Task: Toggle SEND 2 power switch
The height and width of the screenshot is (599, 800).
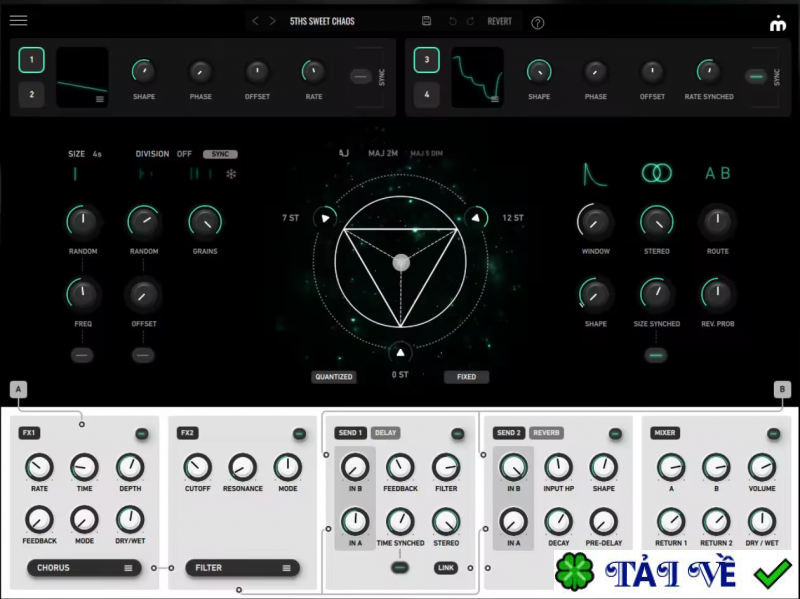Action: click(615, 434)
